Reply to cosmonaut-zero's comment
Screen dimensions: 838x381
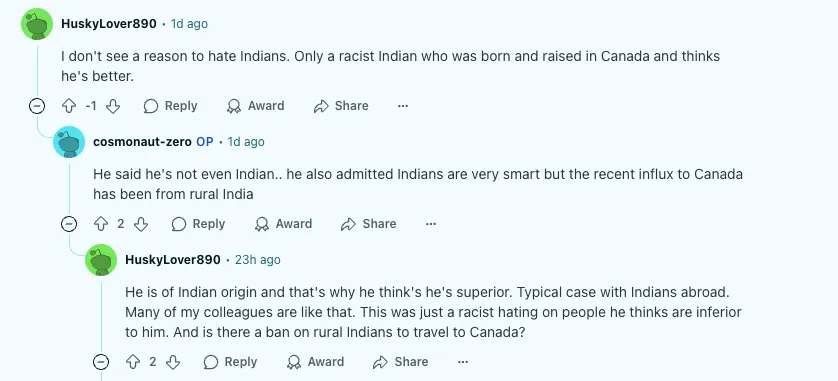click(198, 224)
